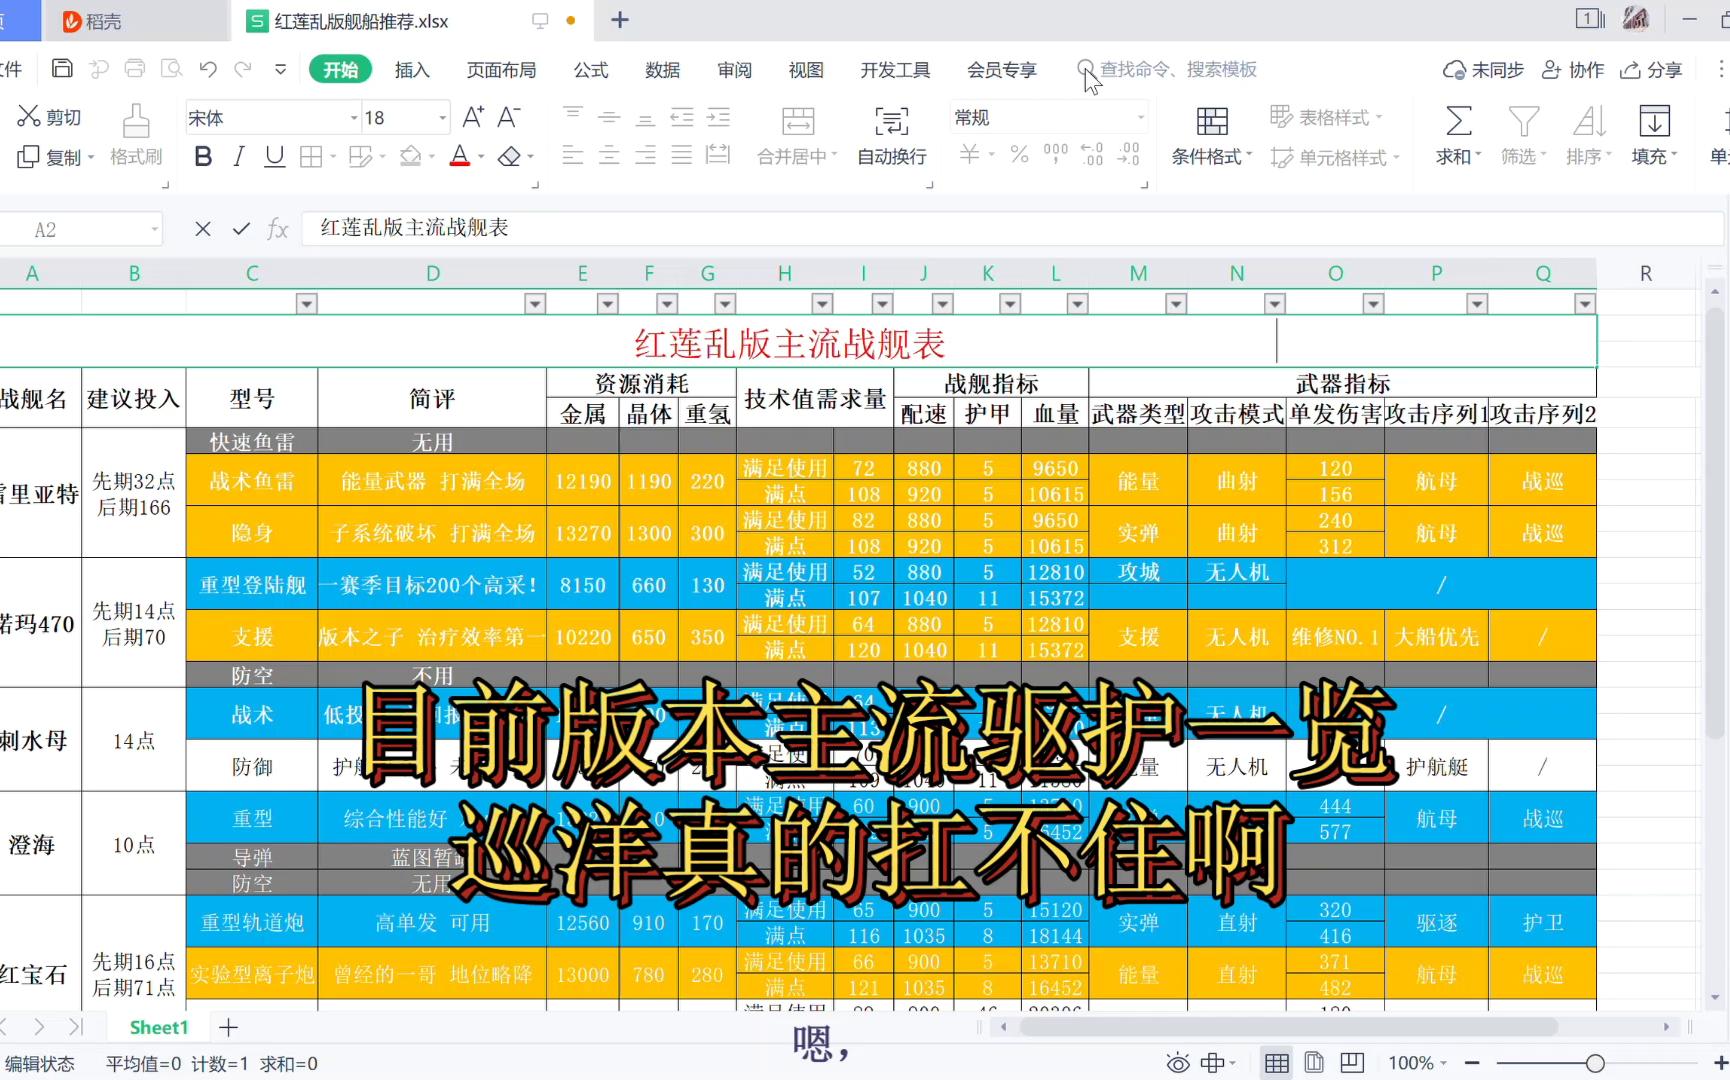Open column C filter dropdown arrow
This screenshot has width=1730, height=1080.
pyautogui.click(x=307, y=303)
